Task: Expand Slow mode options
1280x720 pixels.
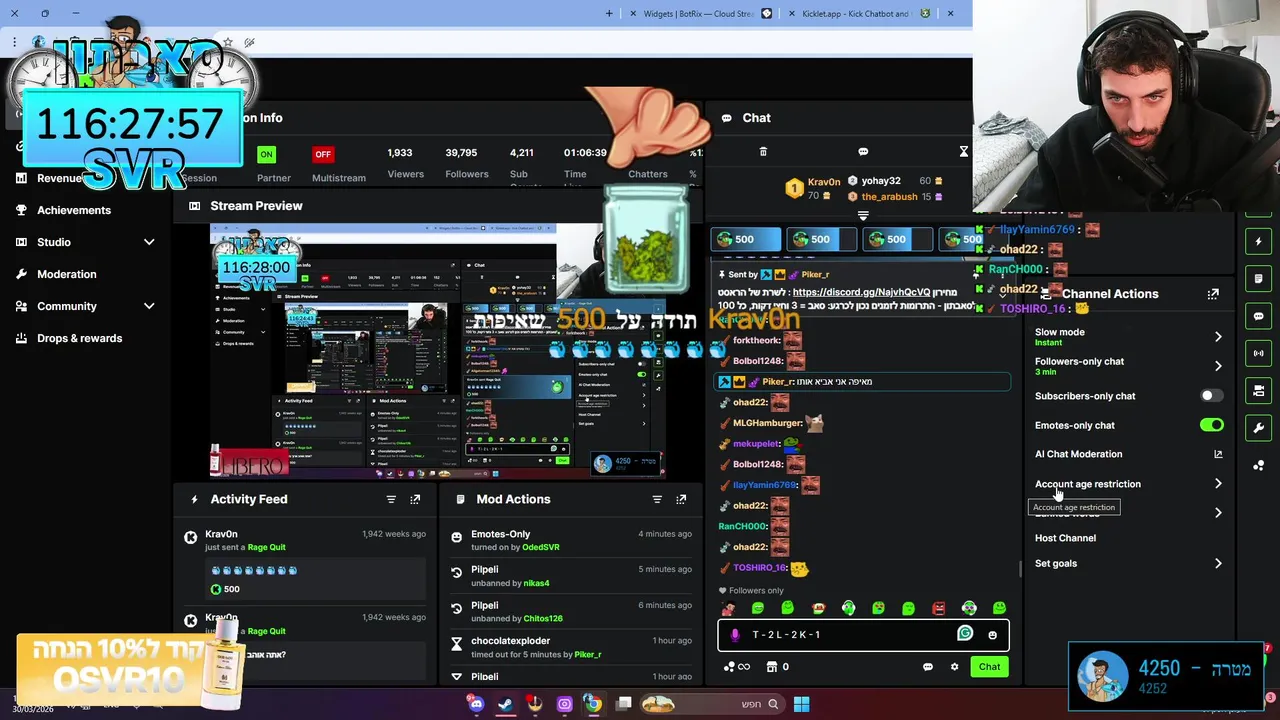Action: [x=1218, y=337]
